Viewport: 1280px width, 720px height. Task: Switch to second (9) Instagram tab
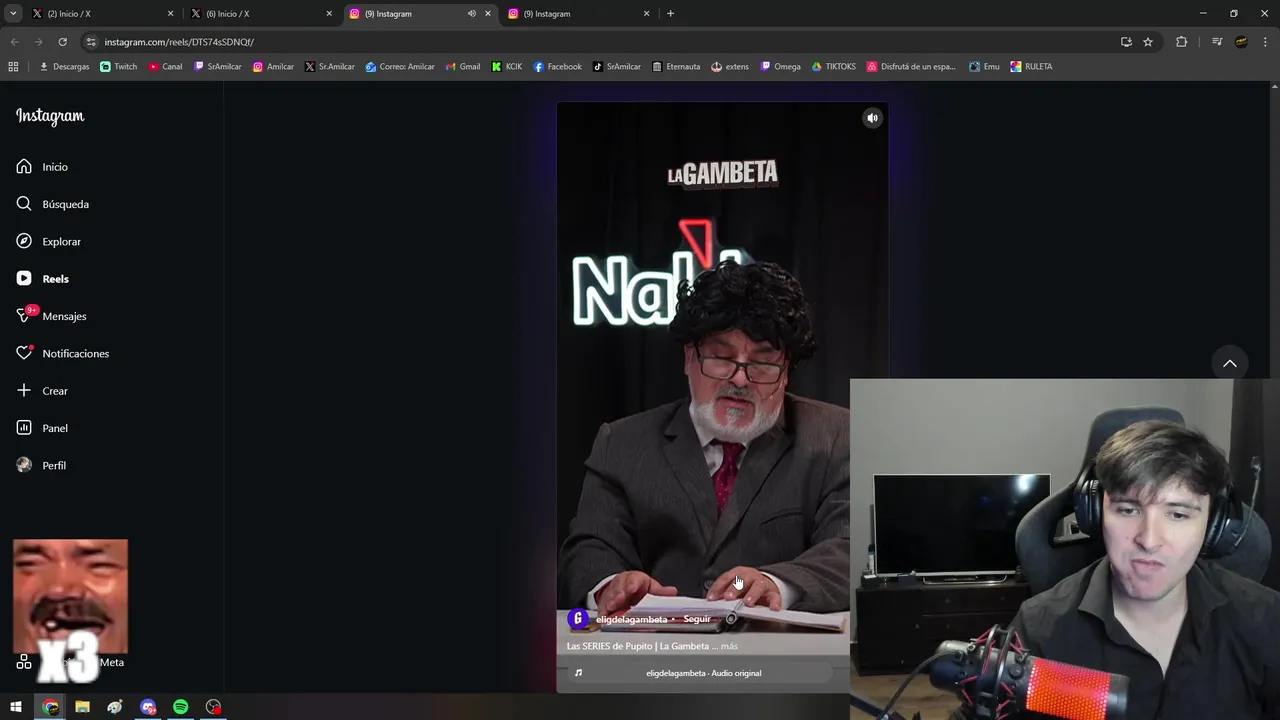(578, 14)
